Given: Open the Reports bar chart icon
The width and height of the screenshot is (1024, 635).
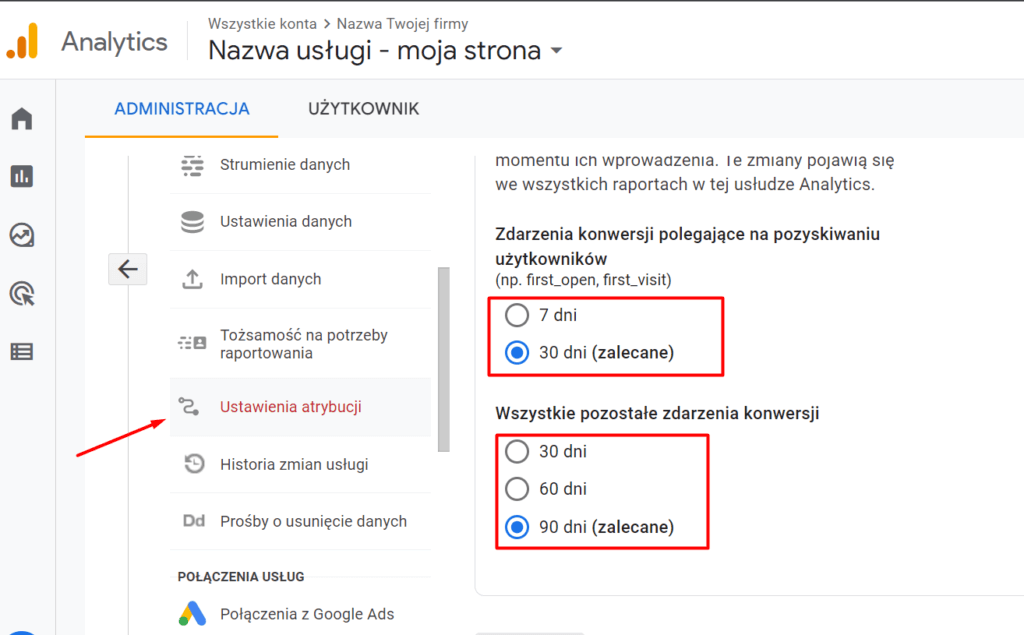Looking at the screenshot, I should point(22,177).
